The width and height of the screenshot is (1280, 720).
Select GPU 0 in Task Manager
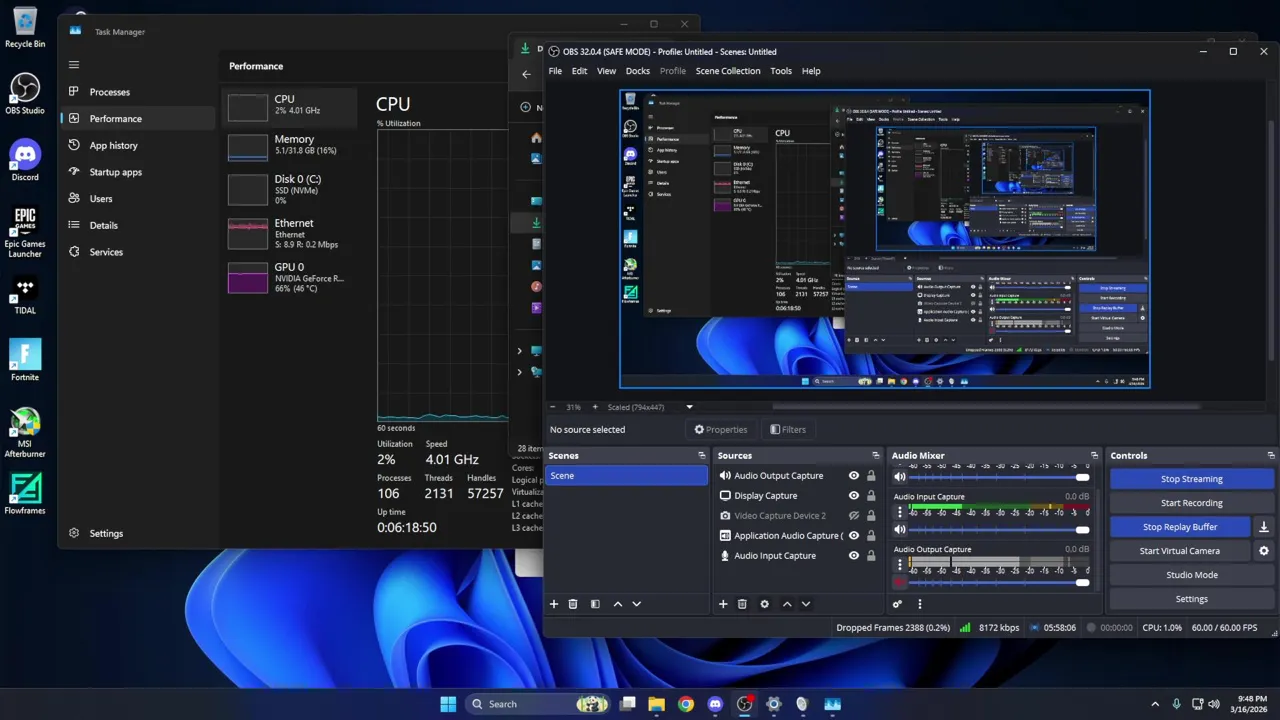click(x=289, y=277)
